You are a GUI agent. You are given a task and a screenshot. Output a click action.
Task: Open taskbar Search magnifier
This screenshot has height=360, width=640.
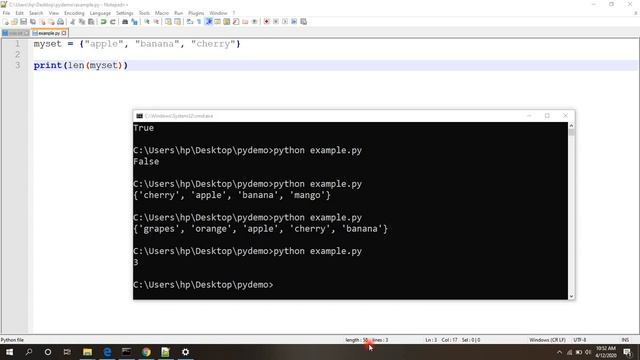coord(29,352)
